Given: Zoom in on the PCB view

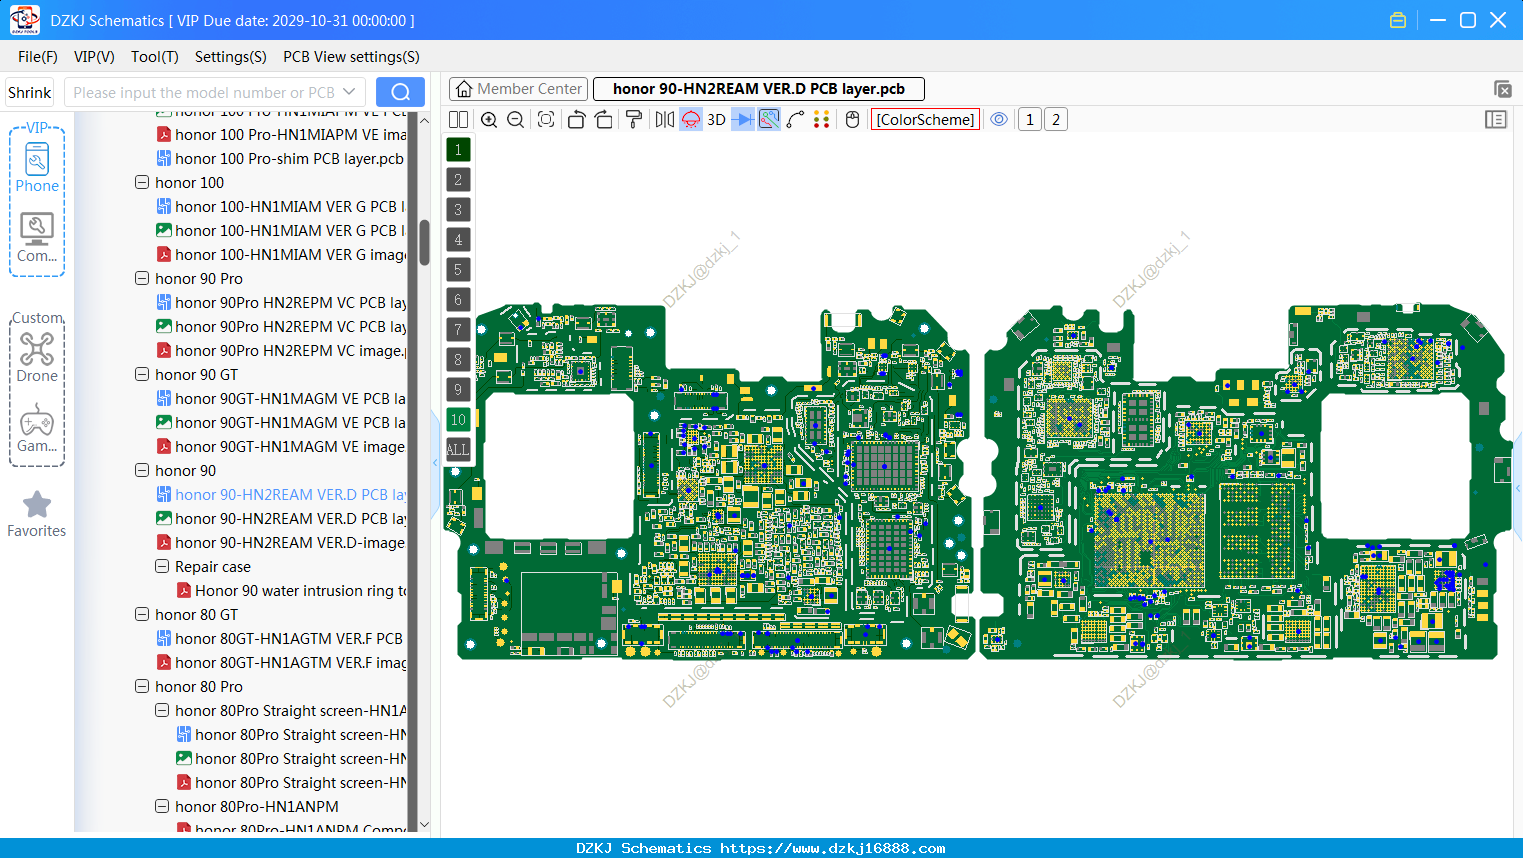Looking at the screenshot, I should (x=489, y=120).
